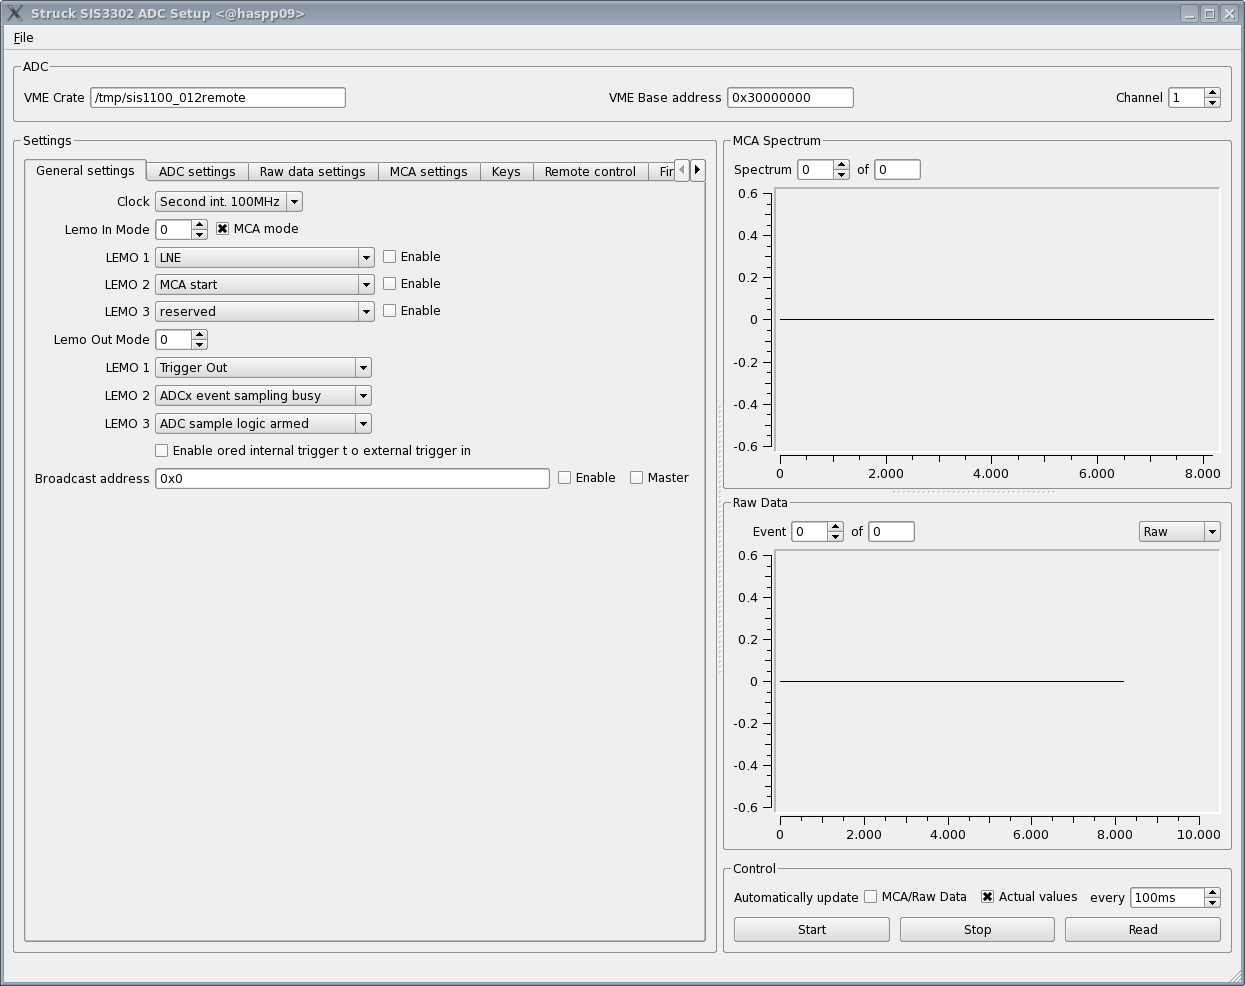
Task: Open Lemo In LEMO 2 MCA start dropdown
Action: pos(264,285)
